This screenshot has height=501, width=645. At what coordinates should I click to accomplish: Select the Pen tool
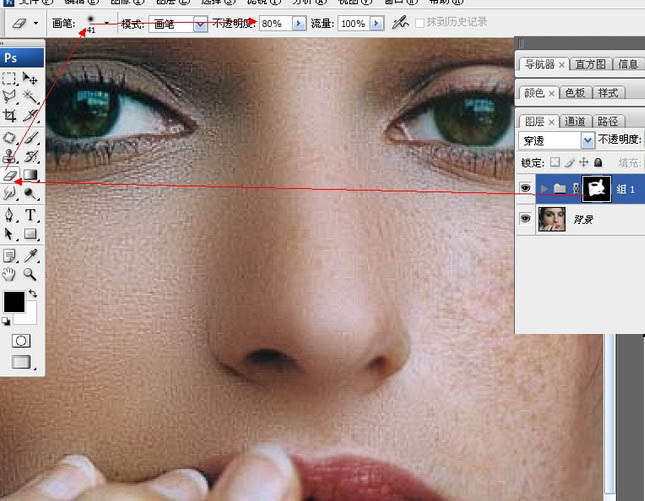pos(9,215)
